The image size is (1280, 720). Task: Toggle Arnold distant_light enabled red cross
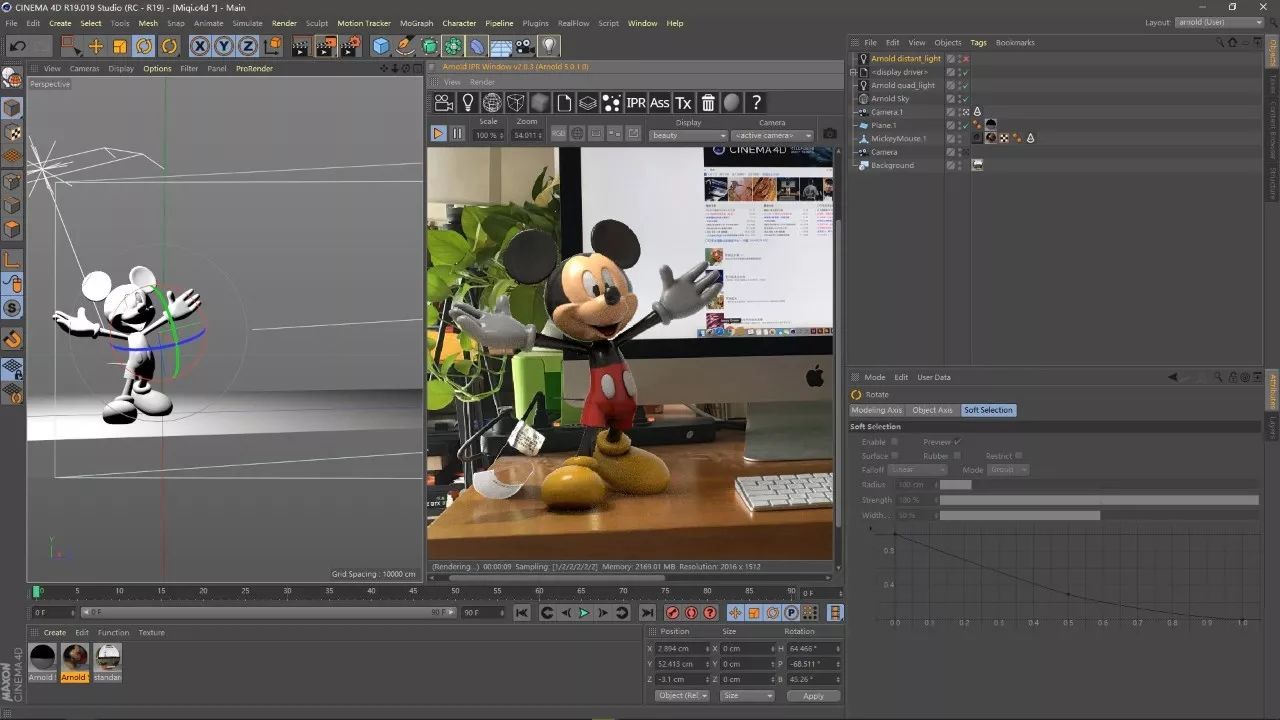(x=966, y=59)
